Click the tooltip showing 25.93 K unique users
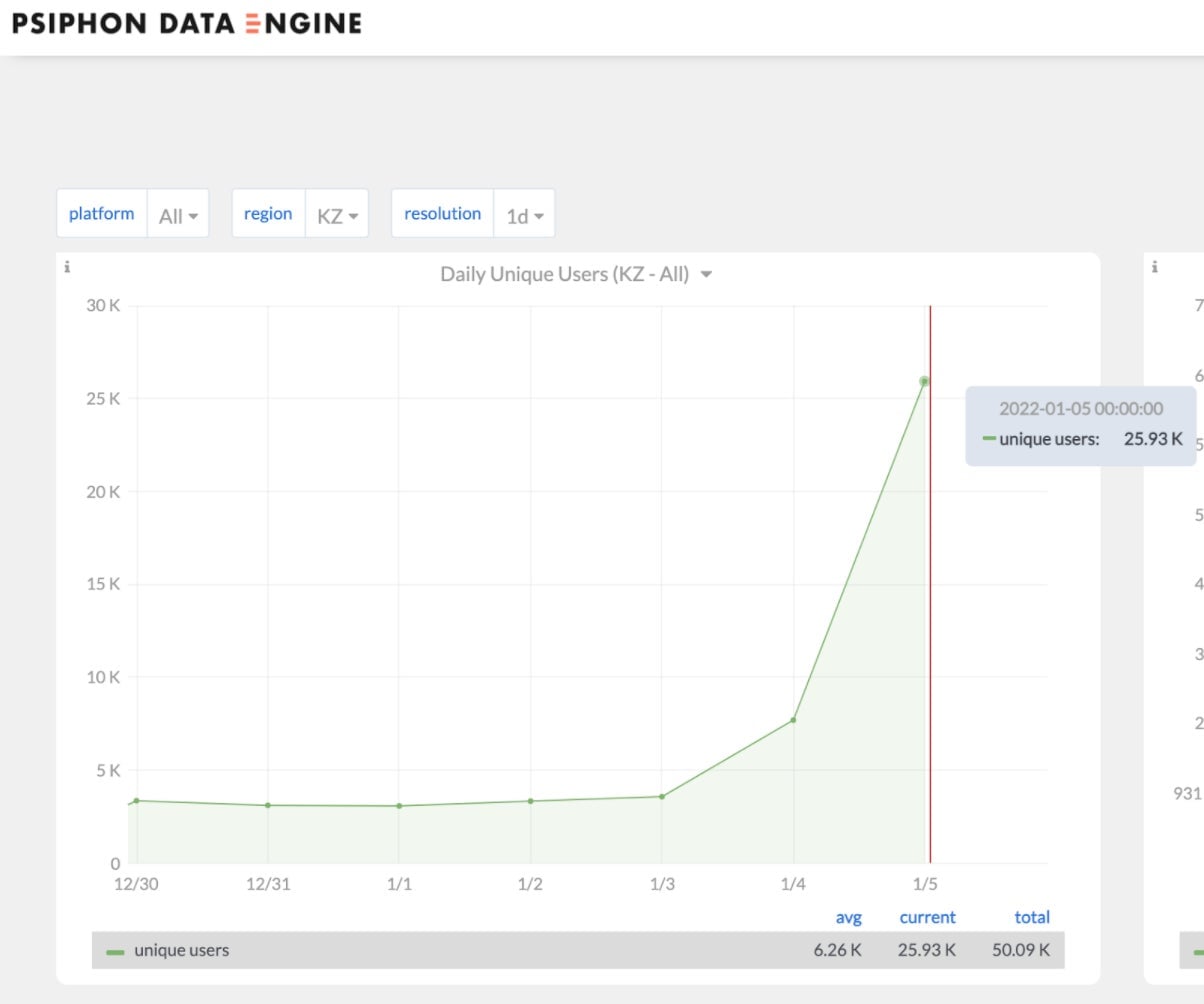Viewport: 1204px width, 1004px height. click(1080, 423)
